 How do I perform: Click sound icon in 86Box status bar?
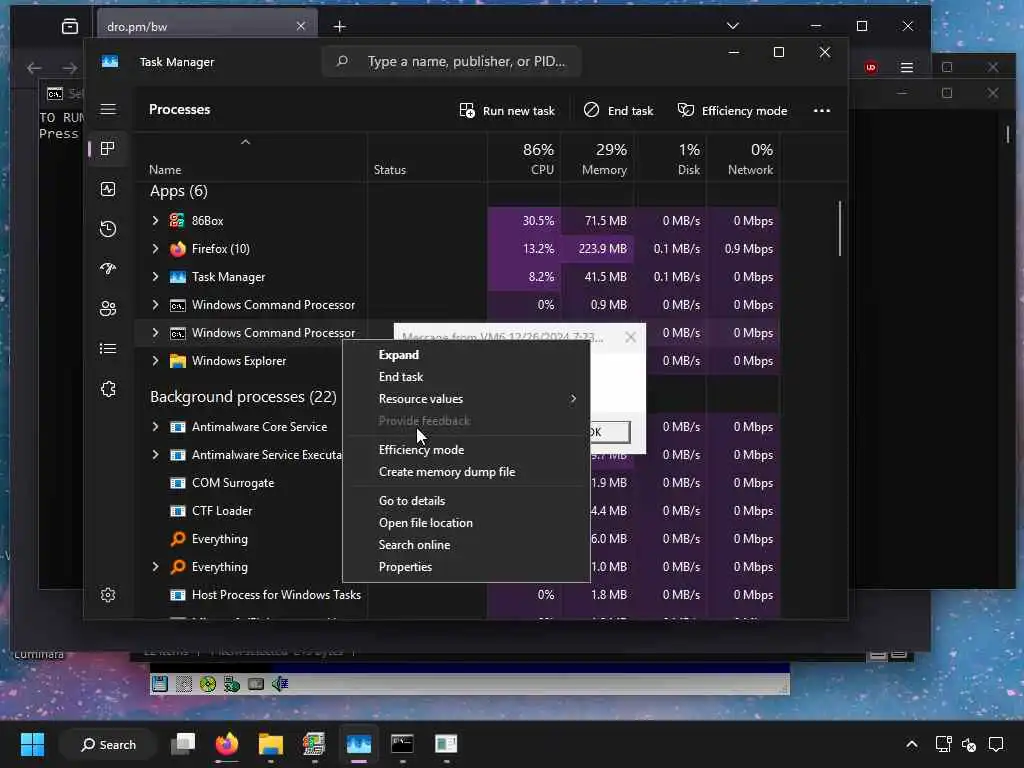pyautogui.click(x=280, y=684)
